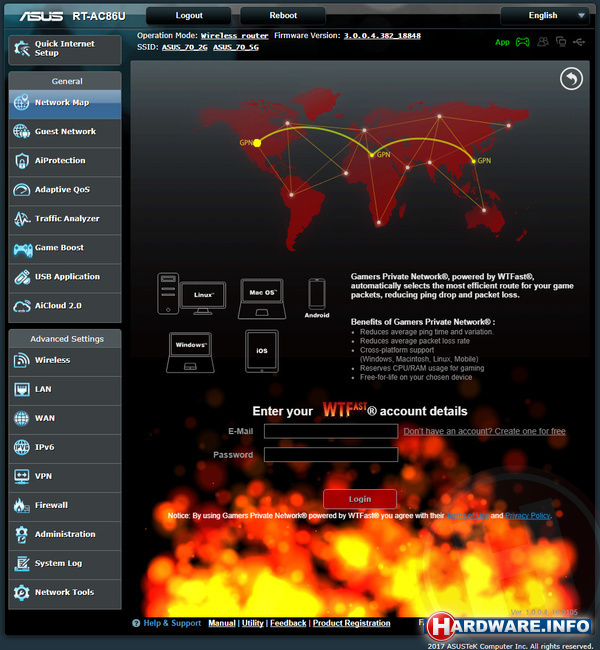600x650 pixels.
Task: Open AiCloud 2.0
Action: (x=65, y=306)
